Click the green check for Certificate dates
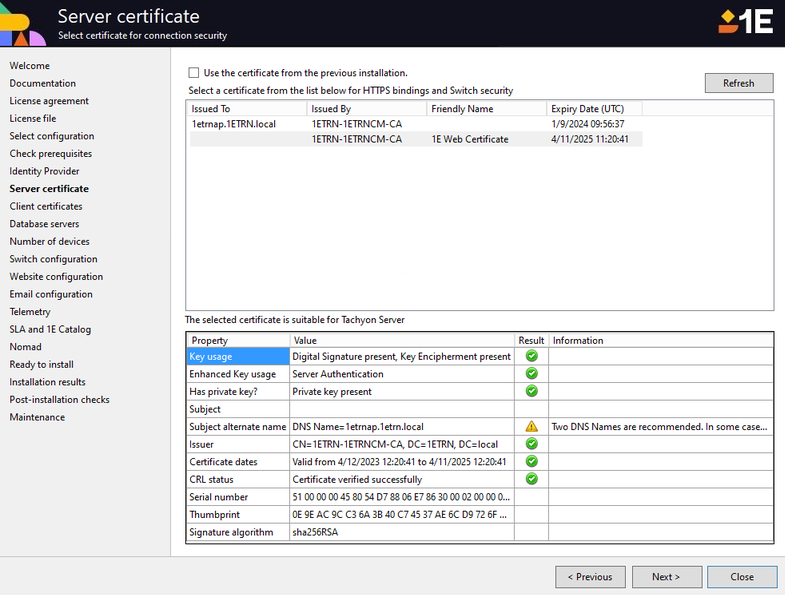Image resolution: width=785 pixels, height=595 pixels. click(531, 461)
